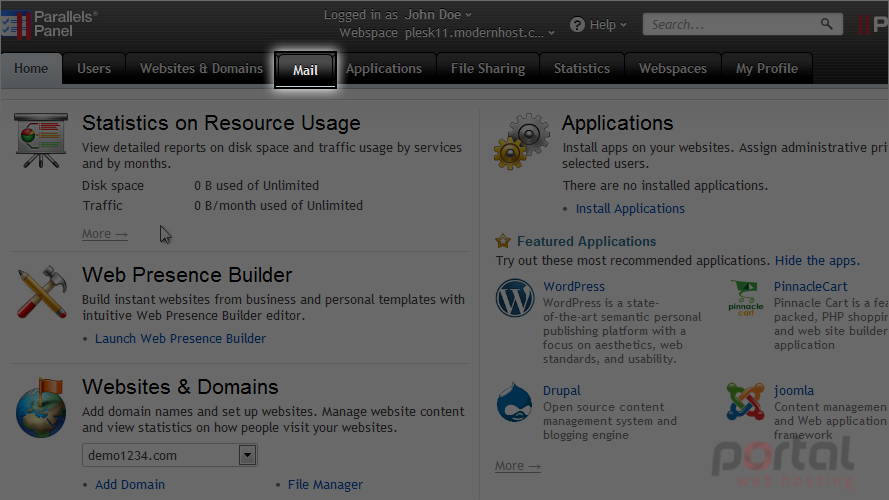Click the Joomla logo icon

tap(745, 401)
